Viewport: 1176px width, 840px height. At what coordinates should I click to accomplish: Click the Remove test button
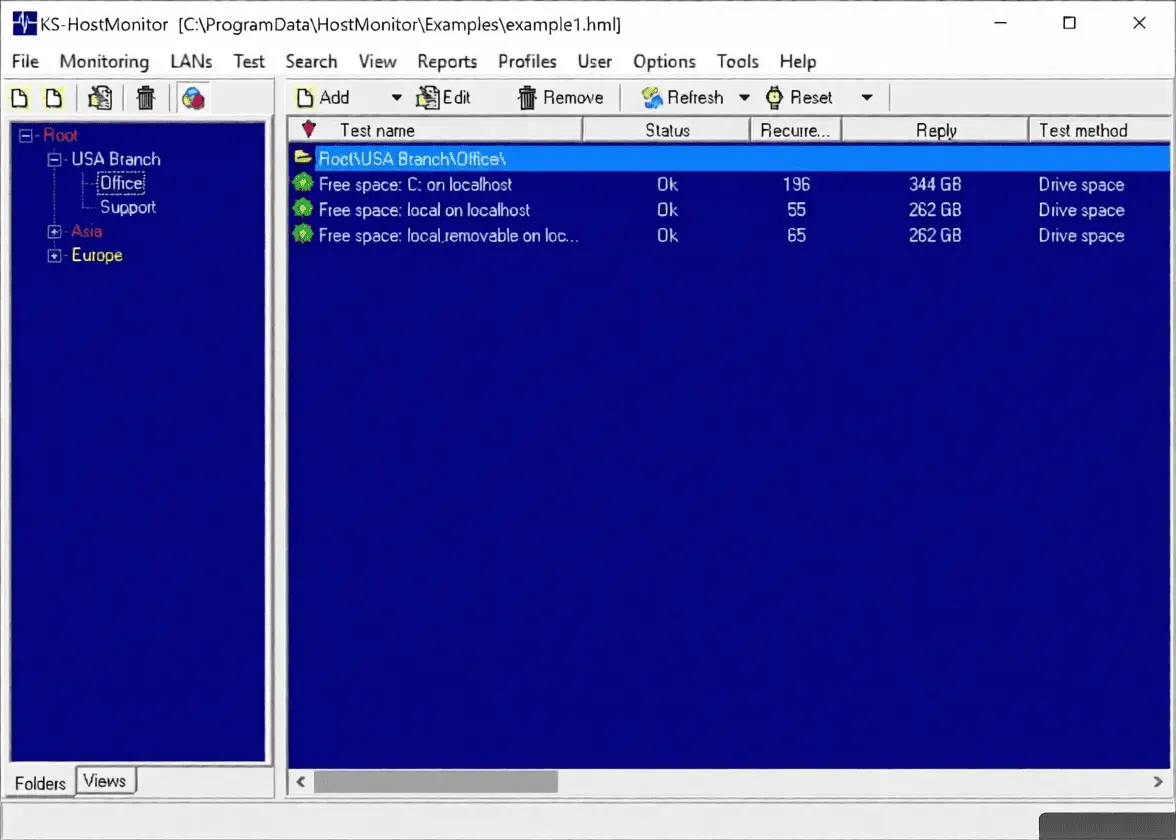[x=560, y=98]
